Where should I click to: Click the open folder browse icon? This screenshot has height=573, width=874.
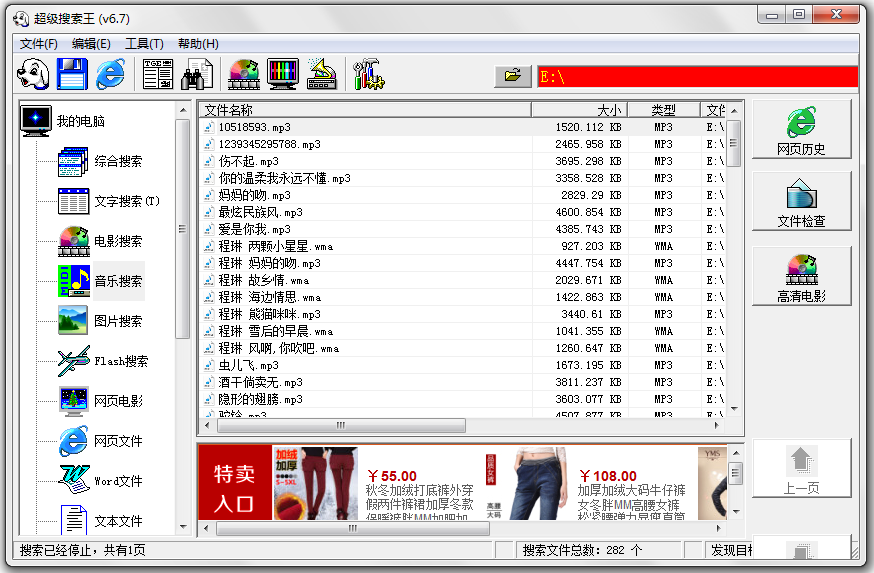(513, 76)
